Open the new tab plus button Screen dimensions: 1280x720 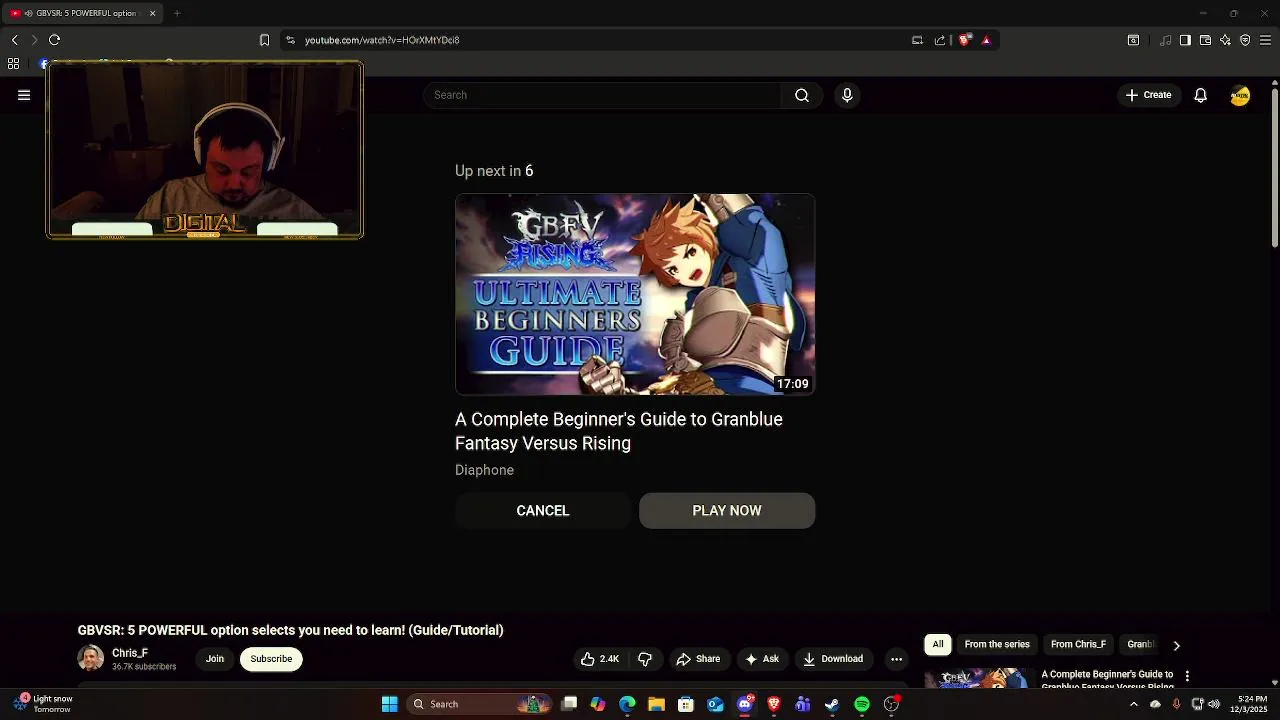click(x=177, y=13)
